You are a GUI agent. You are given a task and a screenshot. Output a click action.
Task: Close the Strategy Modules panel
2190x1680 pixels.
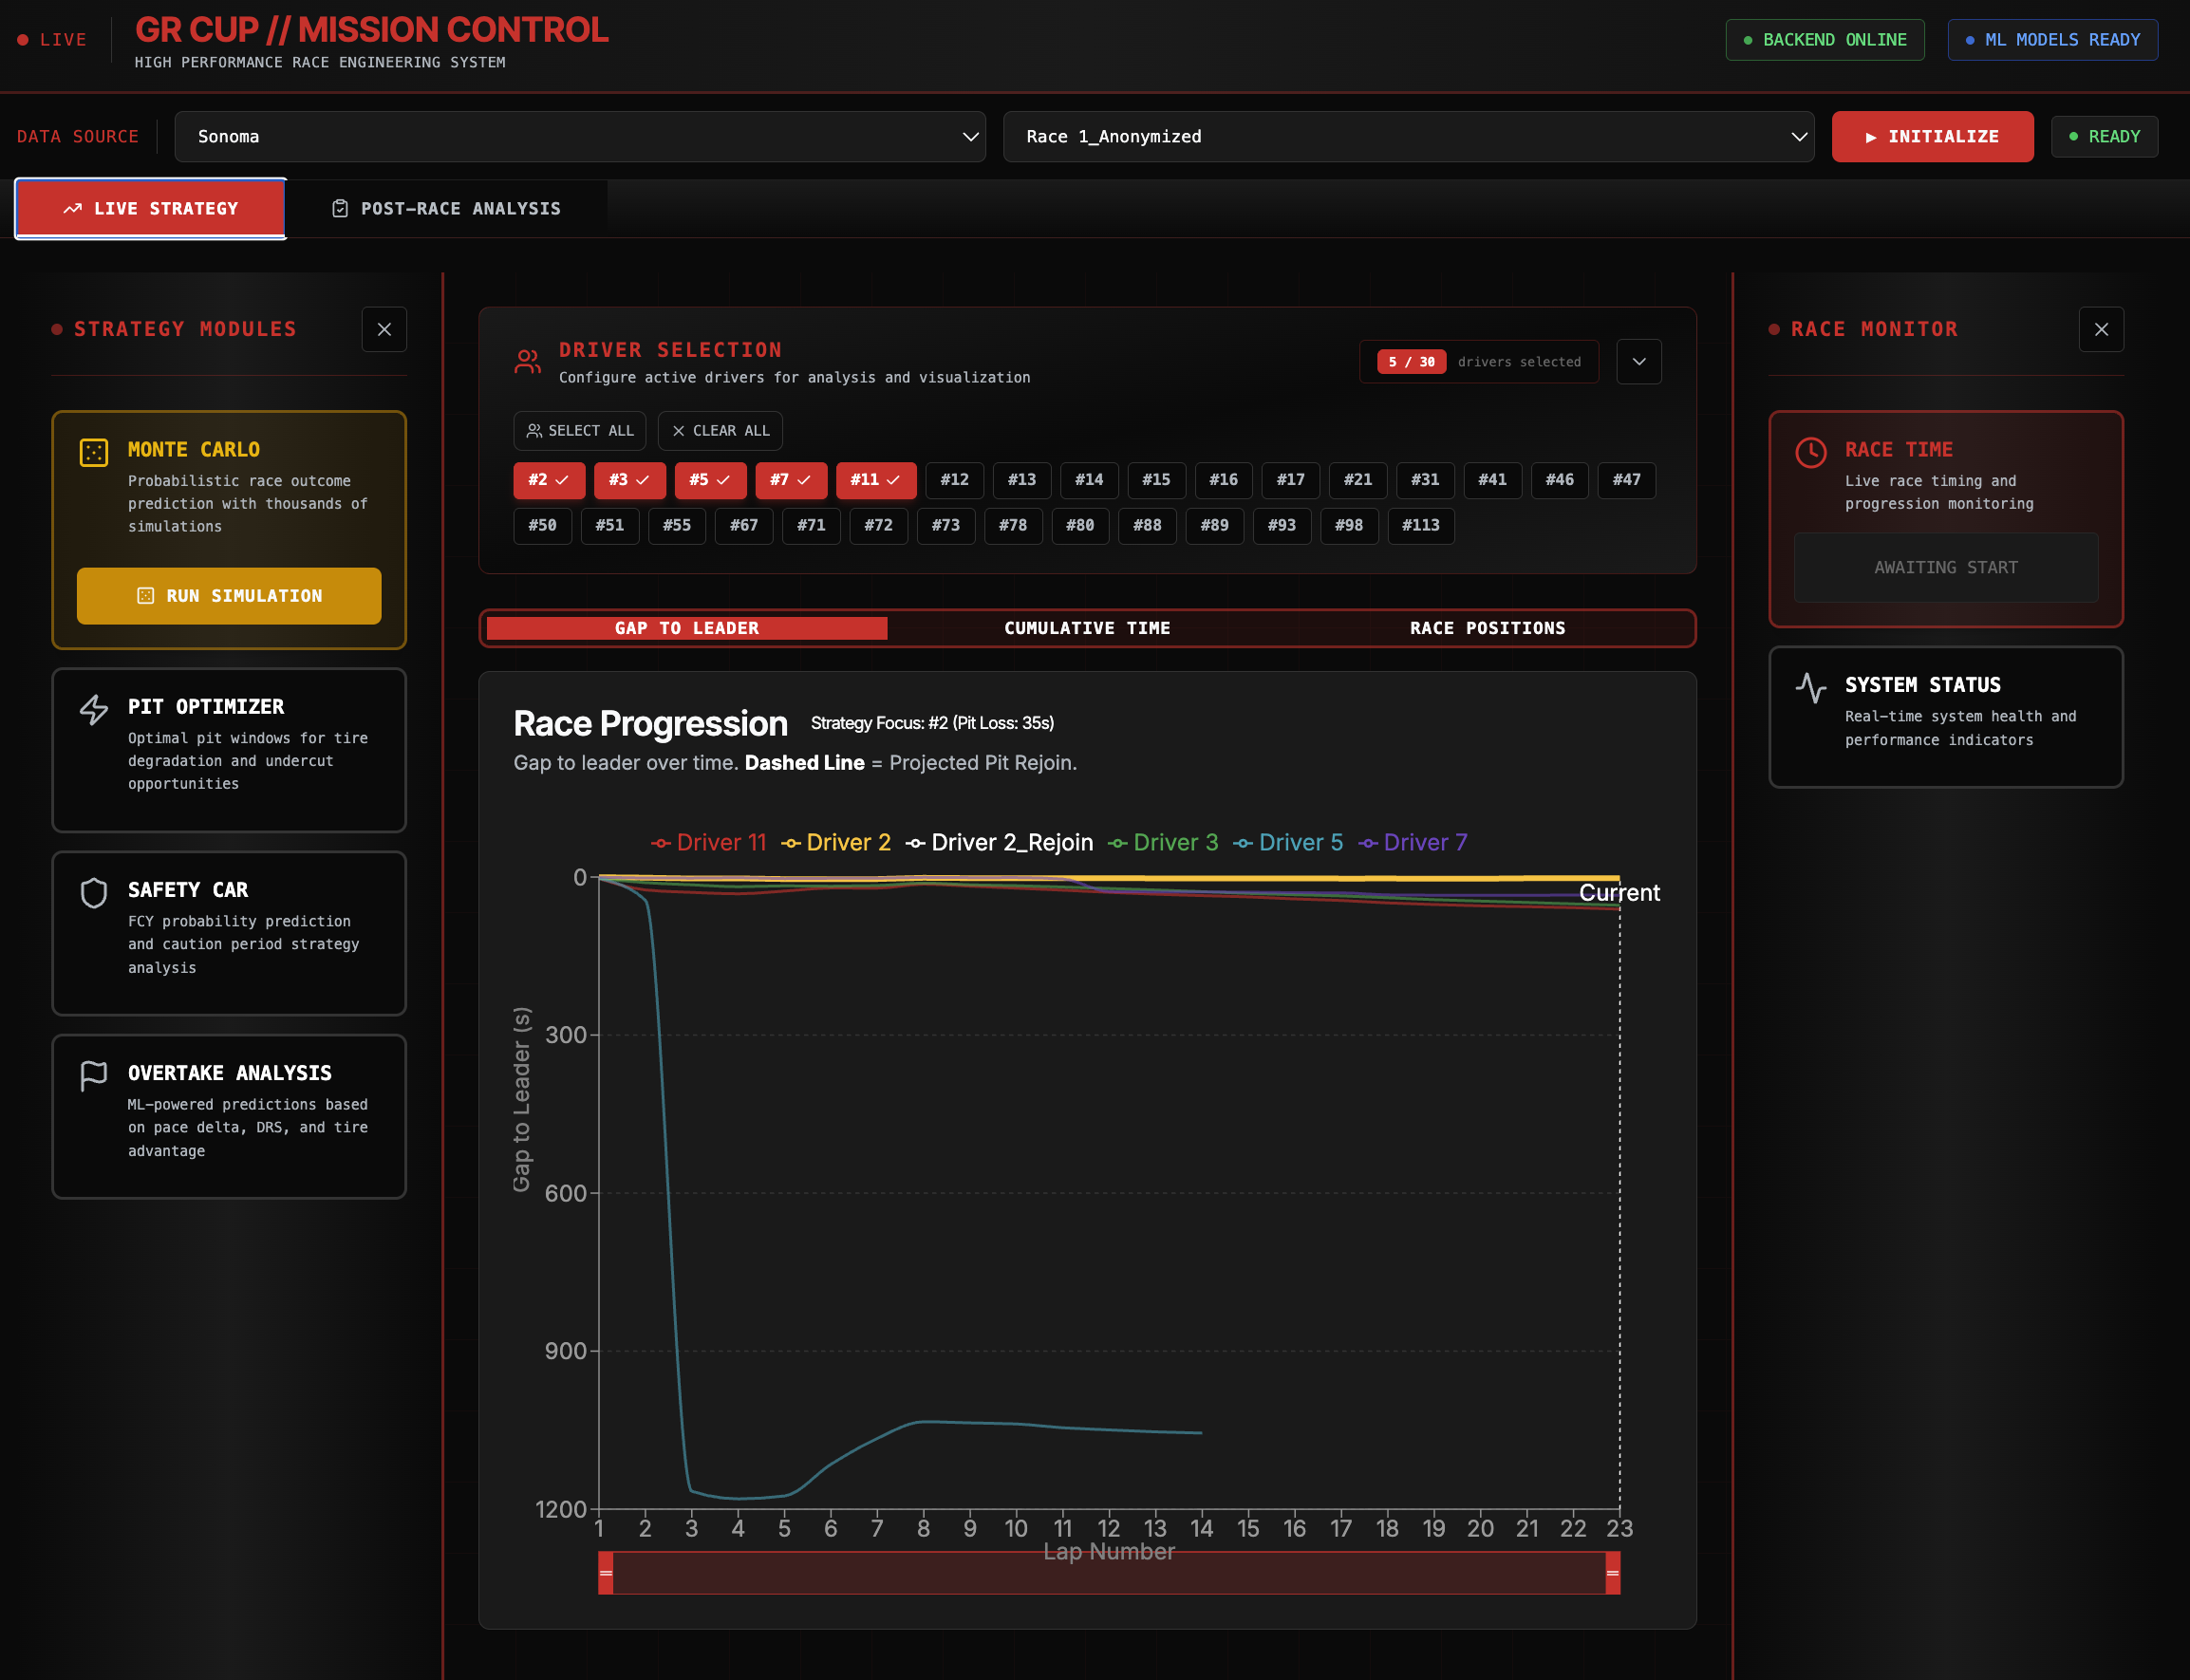click(384, 329)
